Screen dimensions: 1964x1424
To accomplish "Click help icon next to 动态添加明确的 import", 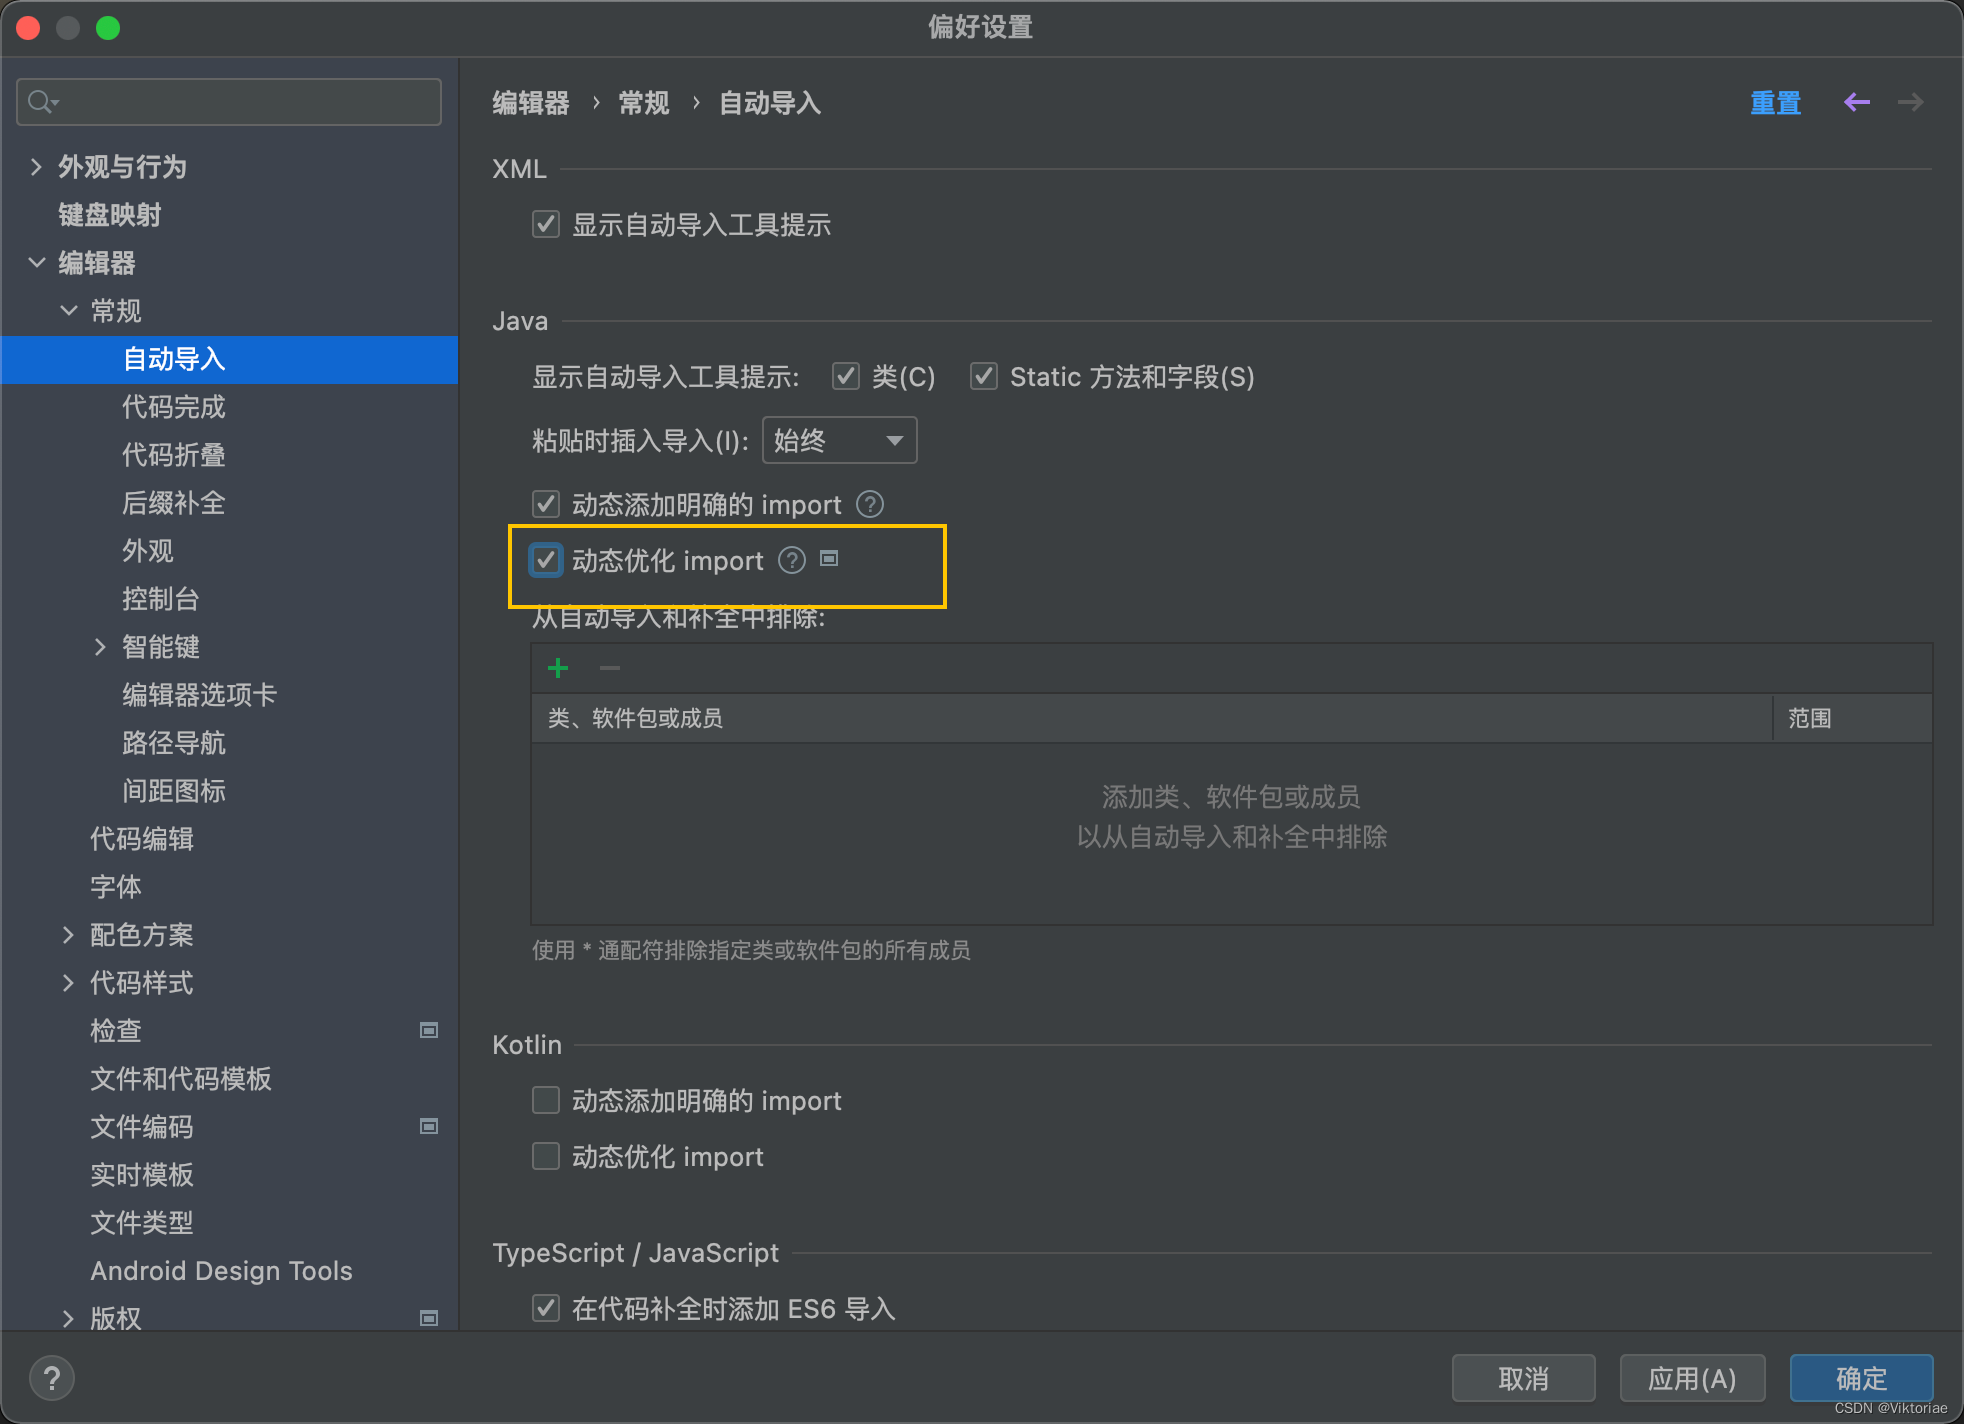I will point(870,504).
